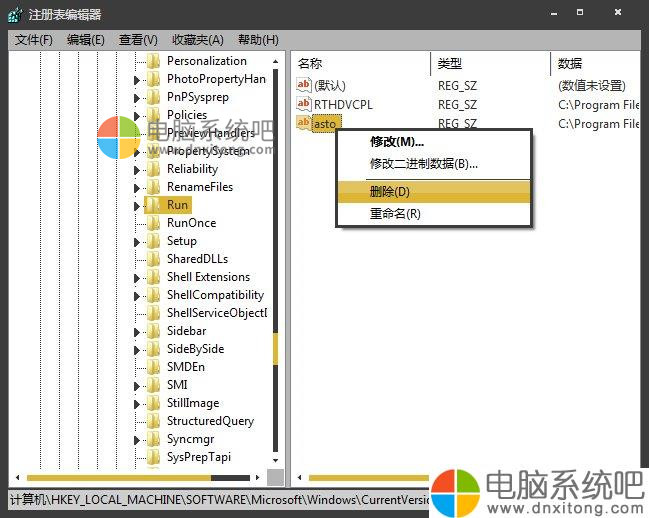Screen dimensions: 649x518
Task: Click the Sidebar folder icon
Action: 154,331
